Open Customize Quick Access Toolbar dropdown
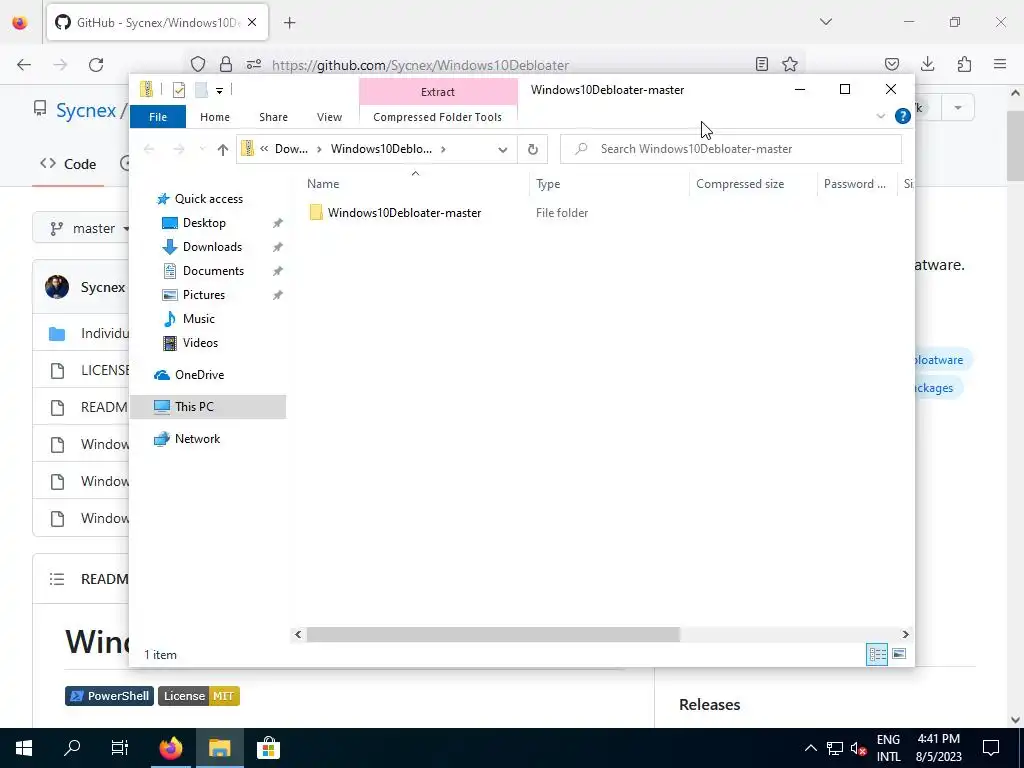The image size is (1024, 768). [219, 91]
